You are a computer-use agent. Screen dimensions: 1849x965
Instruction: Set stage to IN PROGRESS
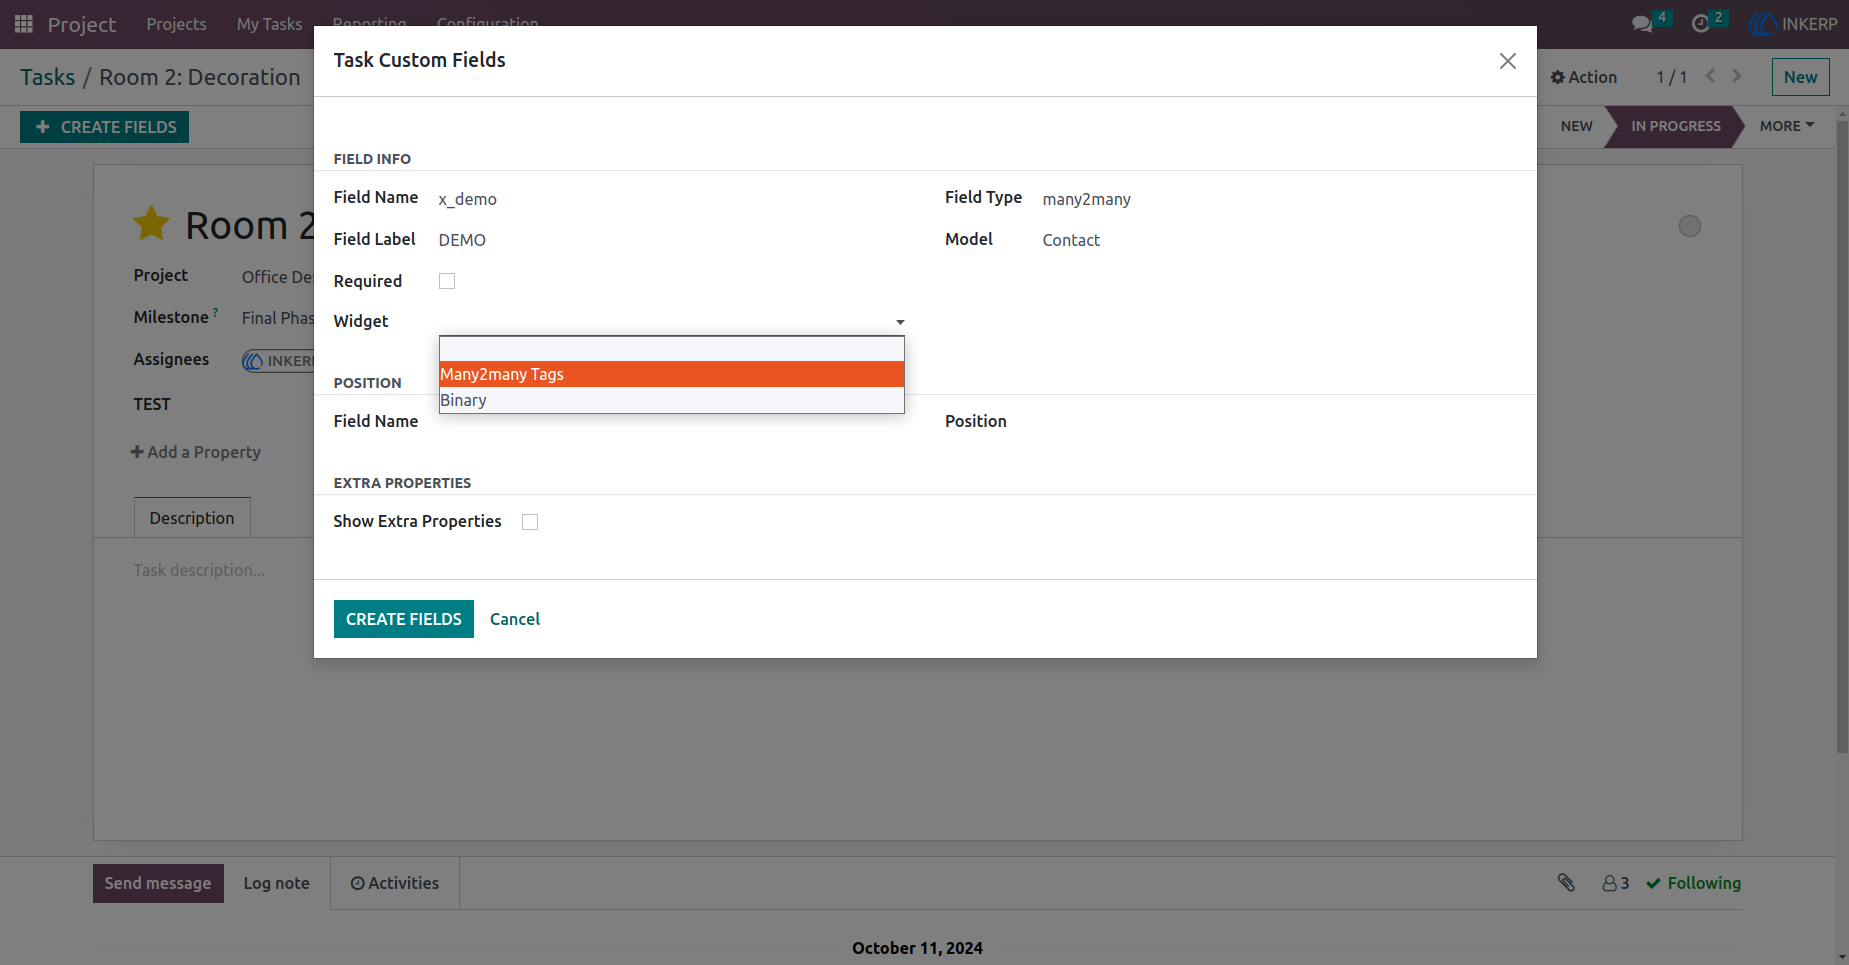tap(1676, 126)
